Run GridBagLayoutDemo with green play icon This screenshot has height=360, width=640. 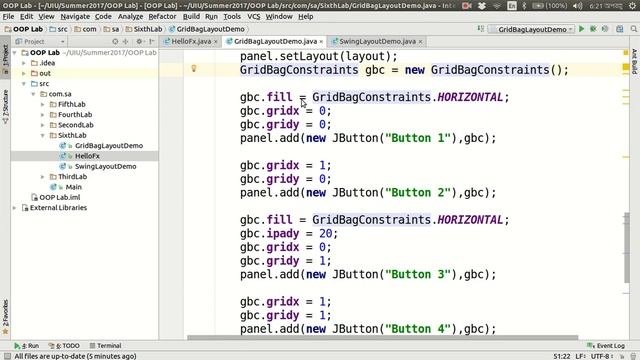(x=582, y=29)
